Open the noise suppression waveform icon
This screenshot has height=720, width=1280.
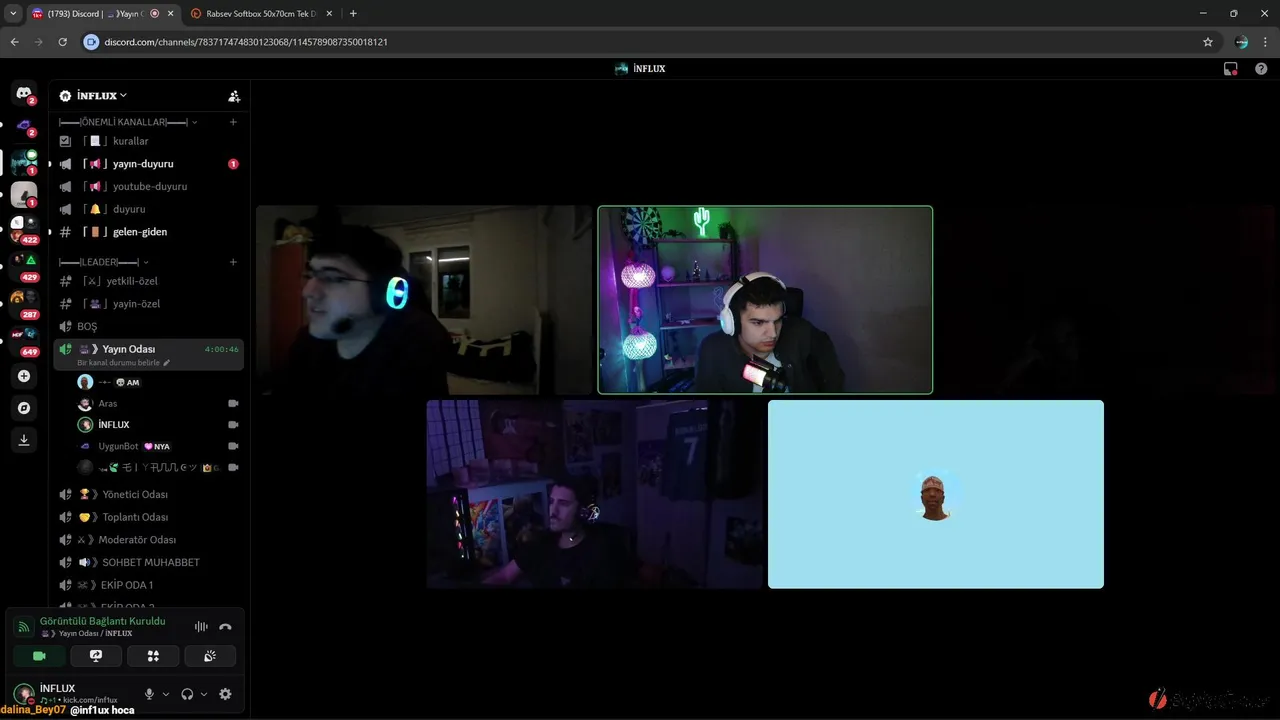[201, 627]
